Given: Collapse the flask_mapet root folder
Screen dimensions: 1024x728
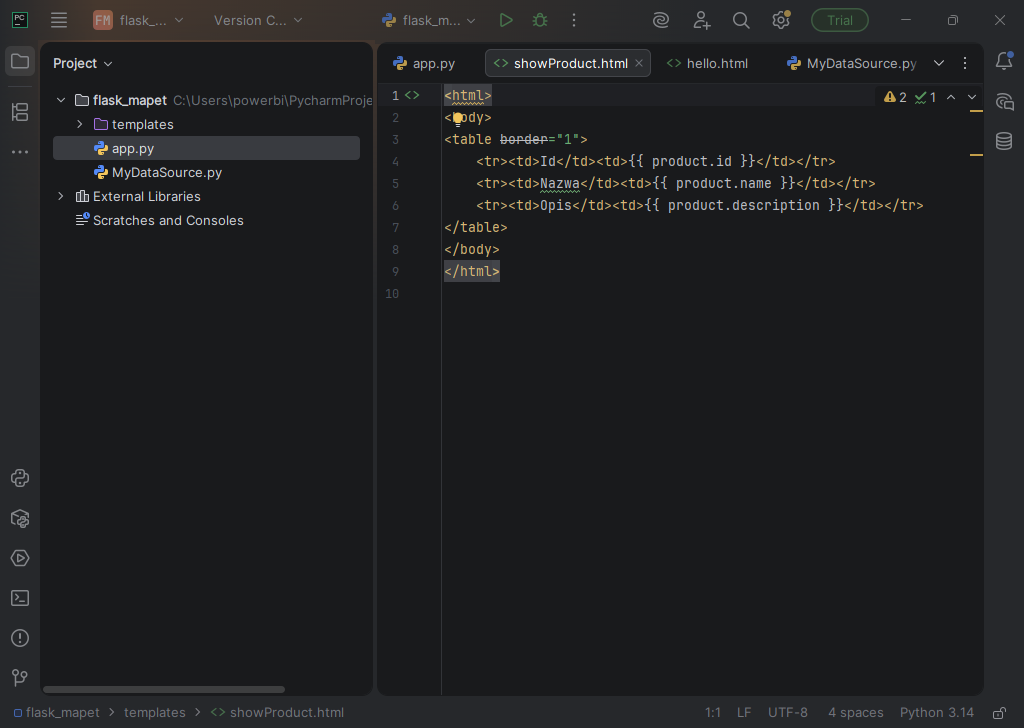Looking at the screenshot, I should 61,100.
